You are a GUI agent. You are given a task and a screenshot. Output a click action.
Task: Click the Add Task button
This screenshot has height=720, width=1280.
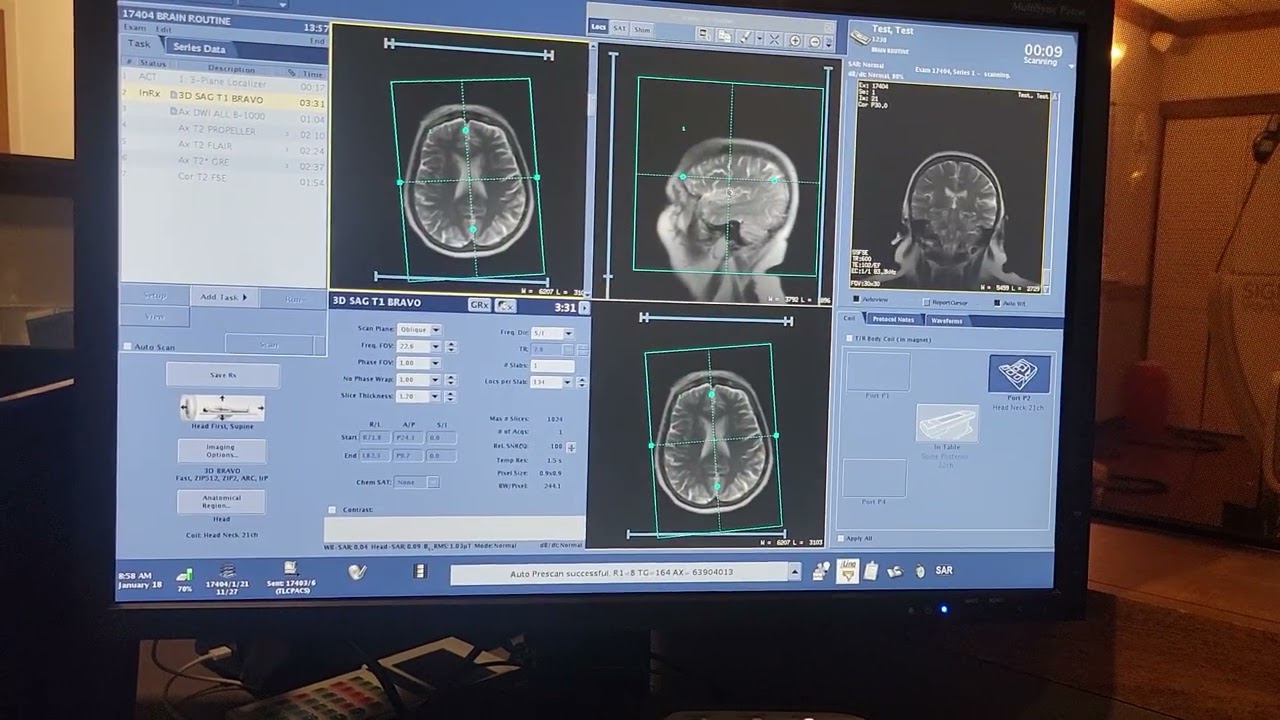(x=224, y=297)
